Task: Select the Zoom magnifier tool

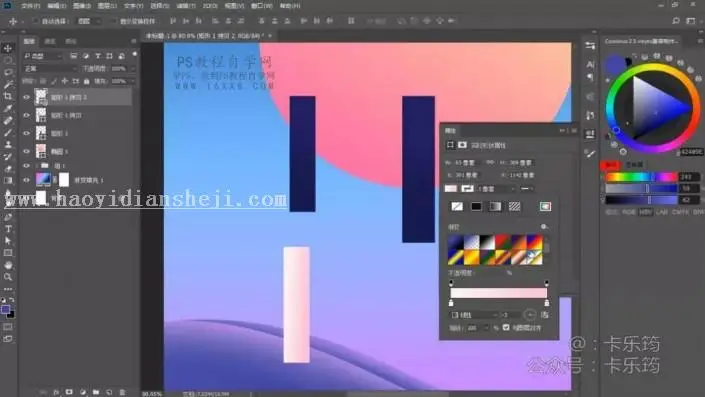Action: click(x=8, y=277)
